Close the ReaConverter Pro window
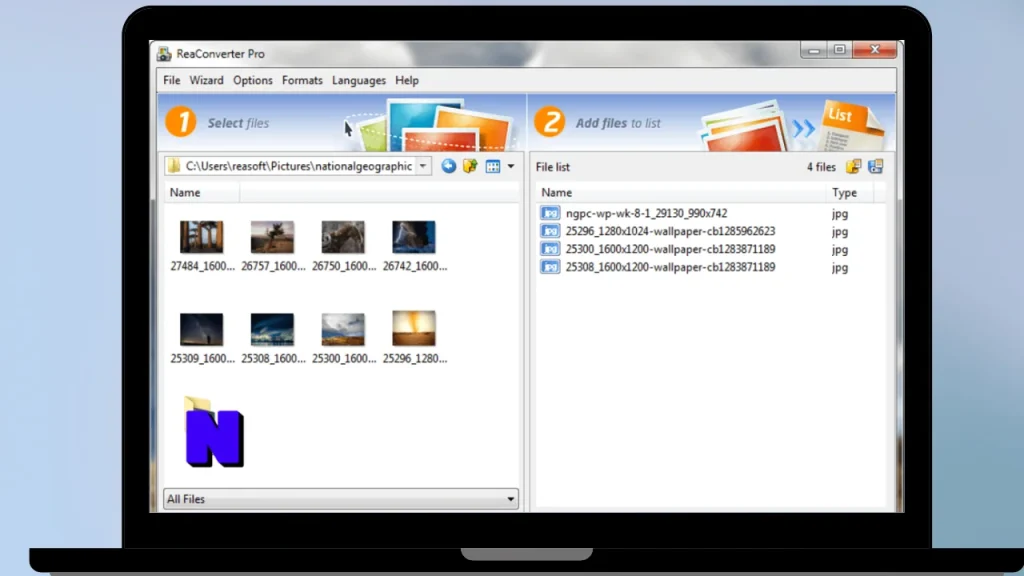The image size is (1024, 576). (874, 50)
